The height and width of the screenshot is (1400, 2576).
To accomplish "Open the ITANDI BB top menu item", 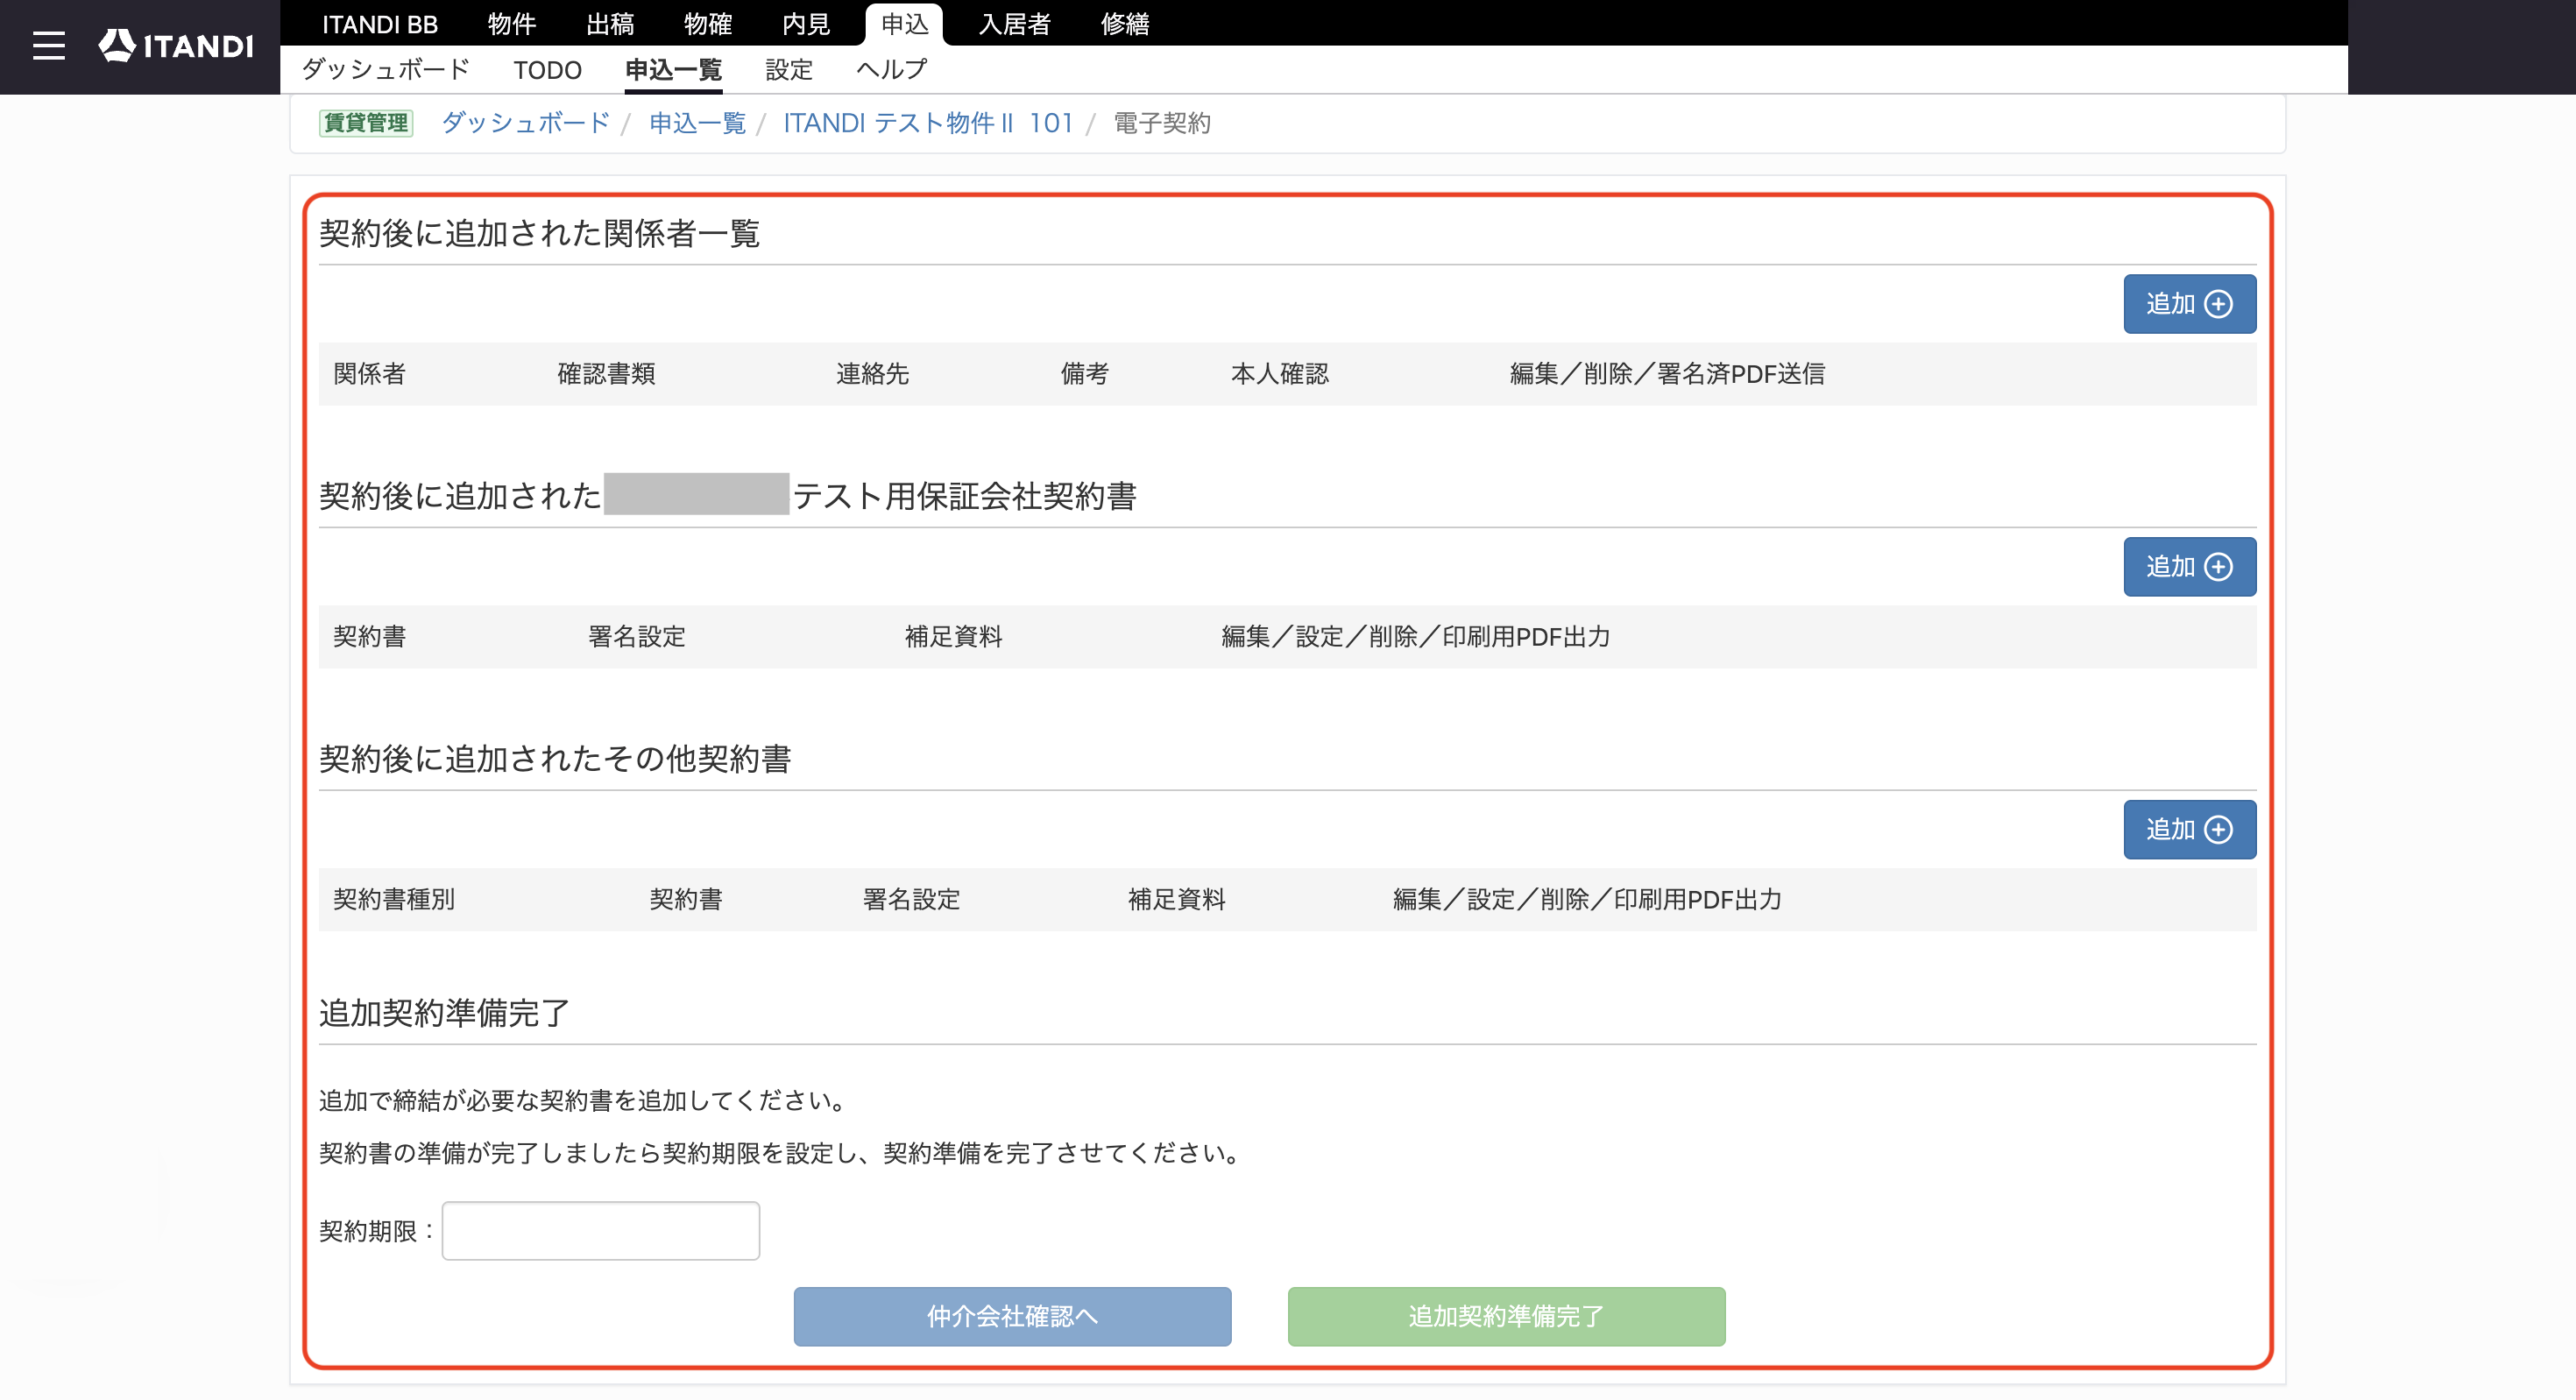I will point(380,24).
